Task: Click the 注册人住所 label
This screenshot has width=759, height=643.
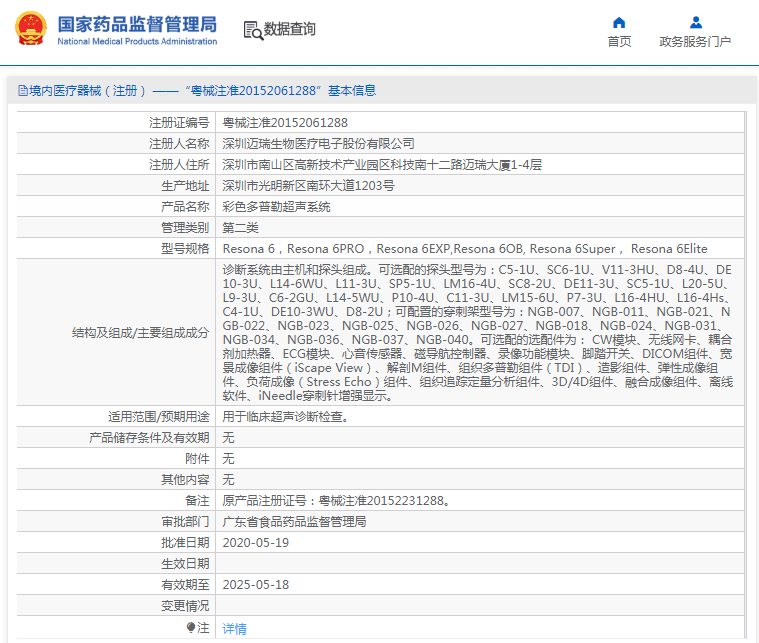Action: [179, 165]
